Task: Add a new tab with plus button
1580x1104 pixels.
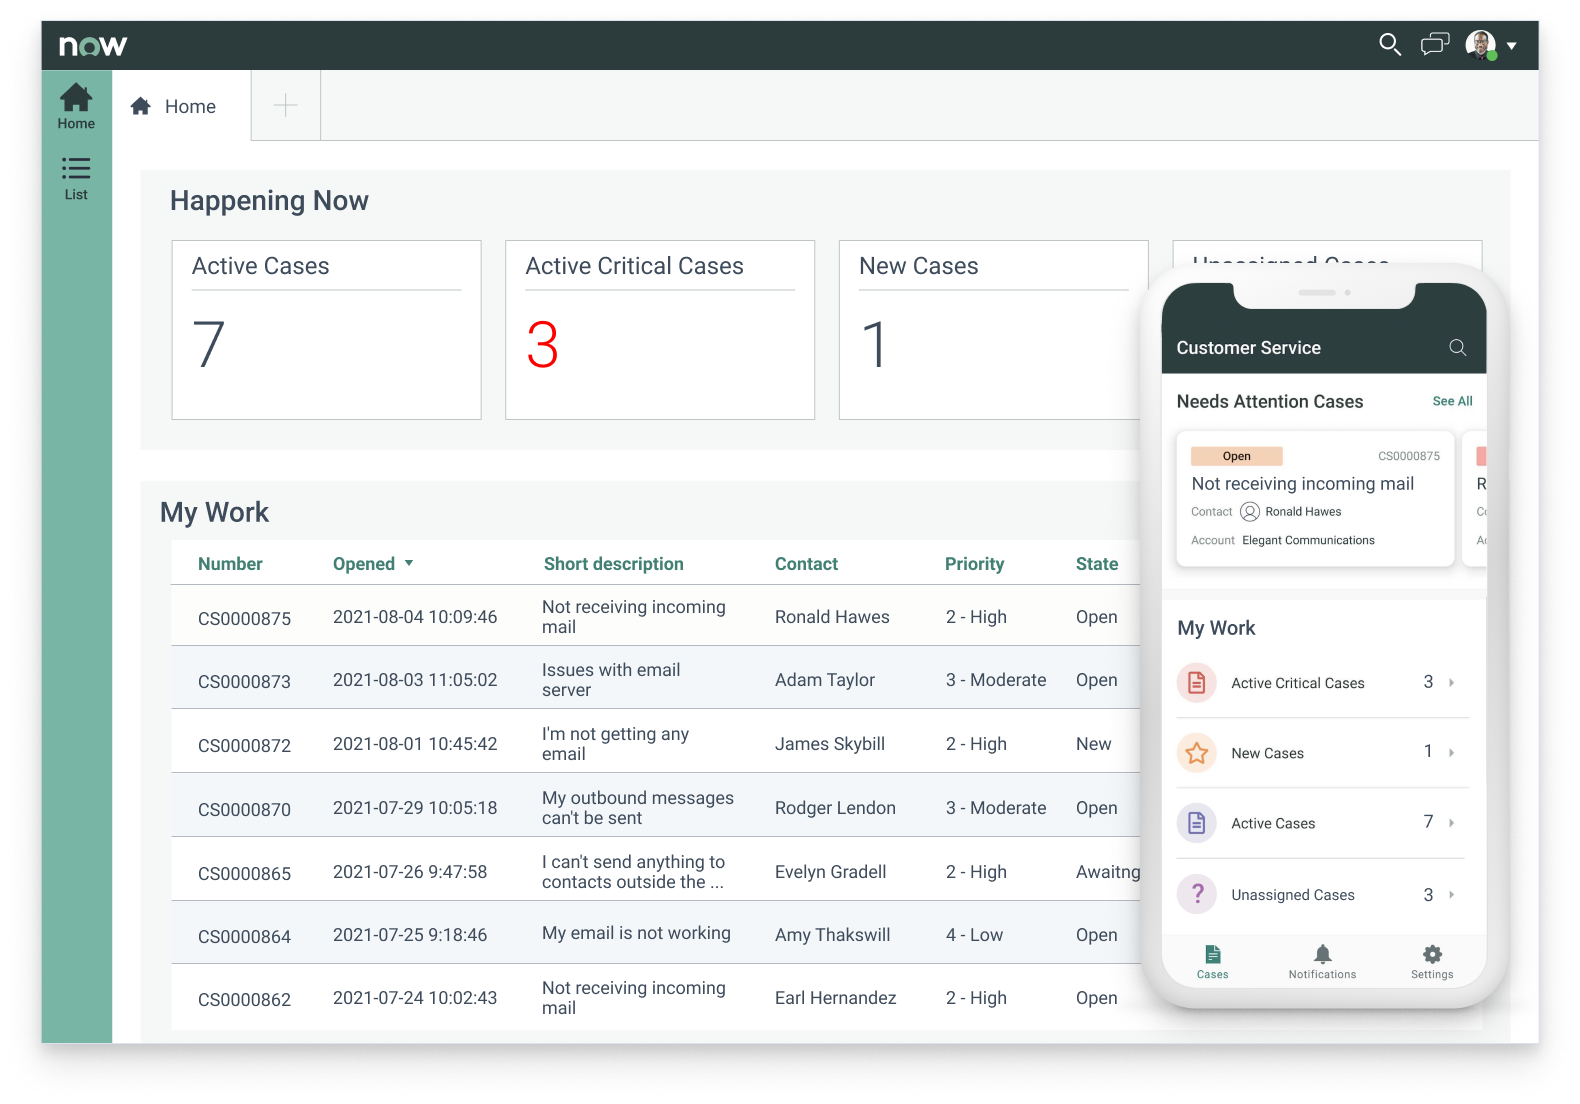Action: pos(286,105)
